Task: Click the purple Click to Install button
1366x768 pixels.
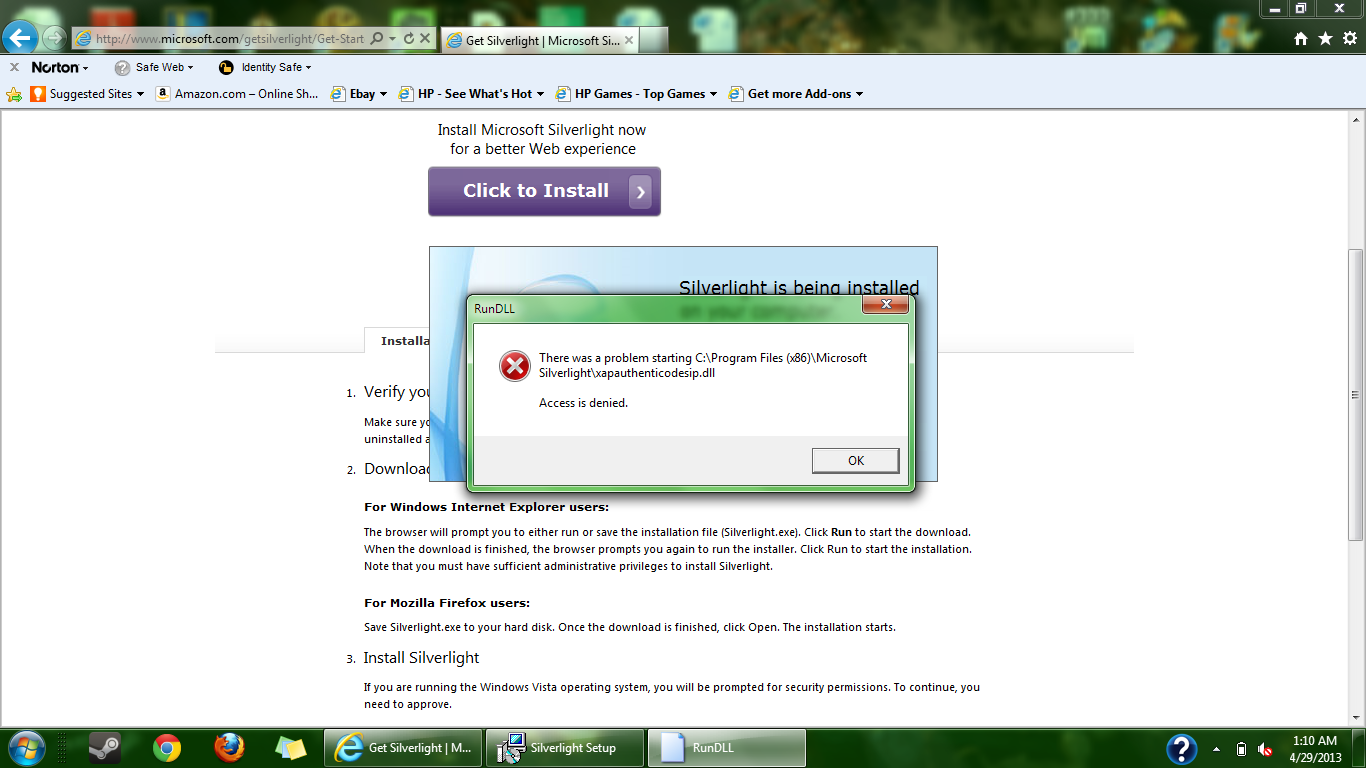Action: click(x=544, y=191)
